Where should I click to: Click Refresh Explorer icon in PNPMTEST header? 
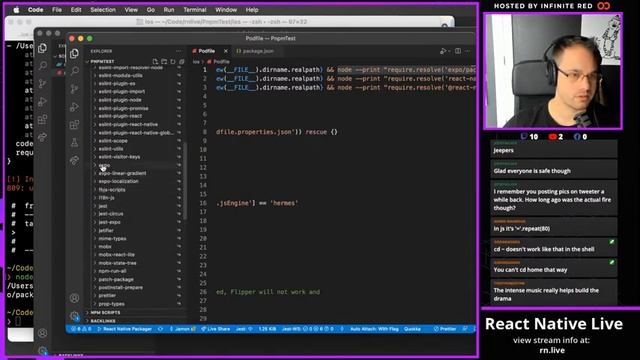173,62
